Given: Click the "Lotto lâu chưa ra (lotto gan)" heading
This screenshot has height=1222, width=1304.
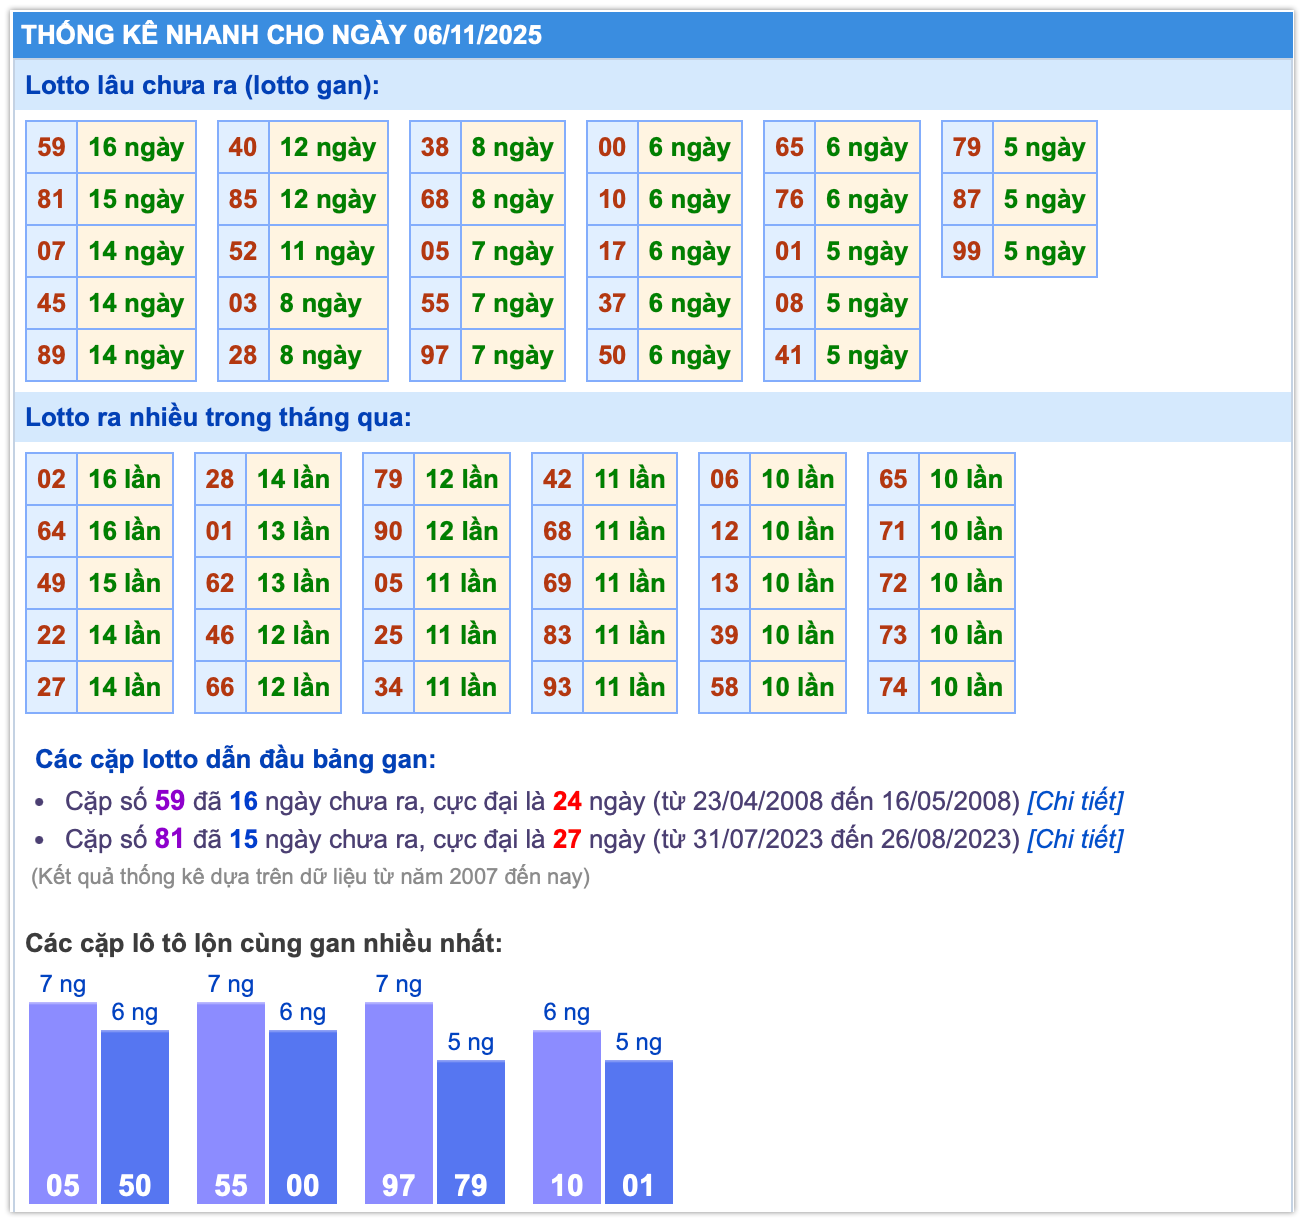Looking at the screenshot, I should coord(202,86).
